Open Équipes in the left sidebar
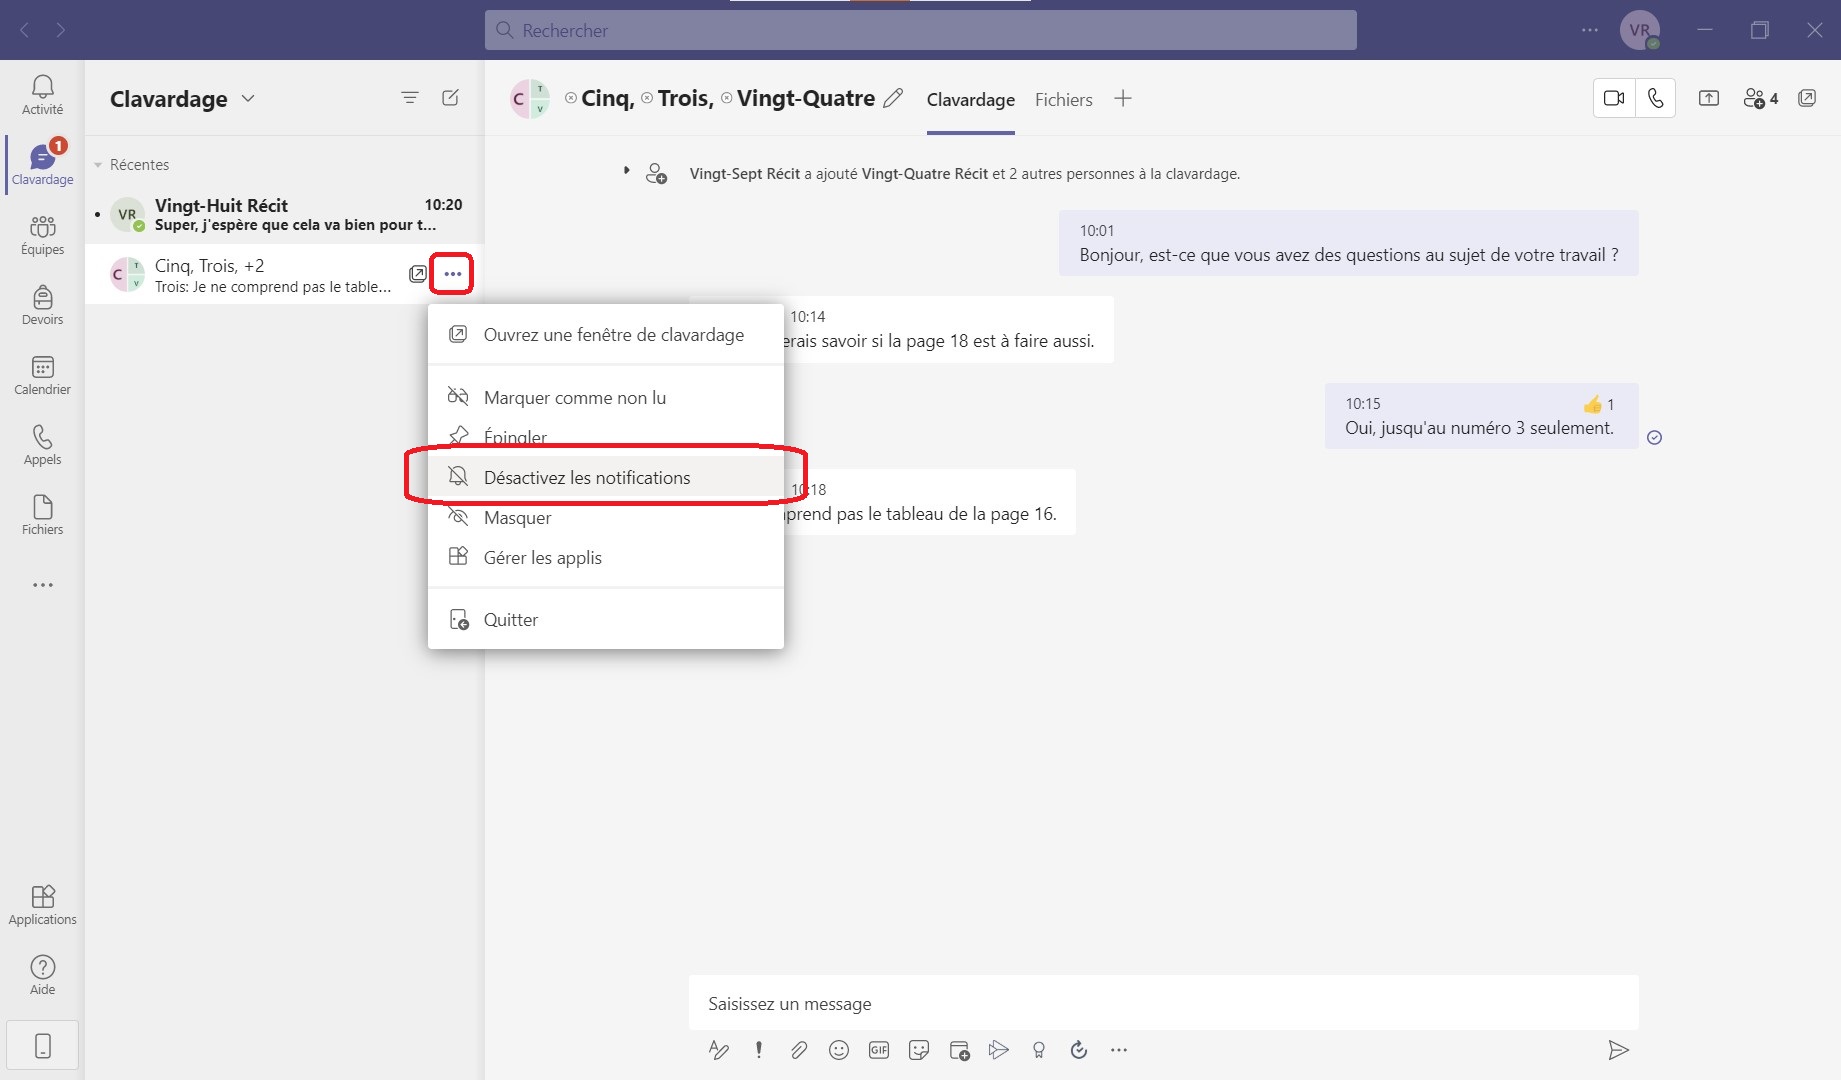Viewport: 1841px width, 1080px height. point(42,235)
